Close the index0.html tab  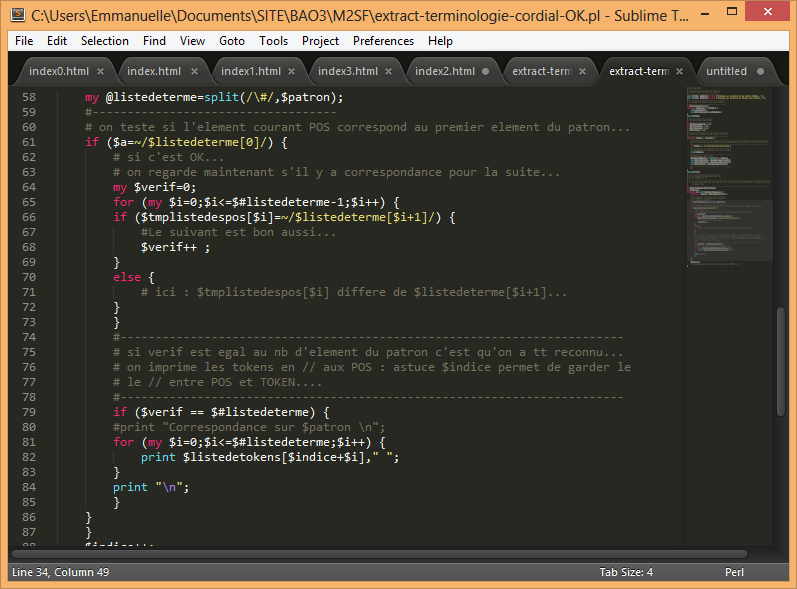pos(101,72)
